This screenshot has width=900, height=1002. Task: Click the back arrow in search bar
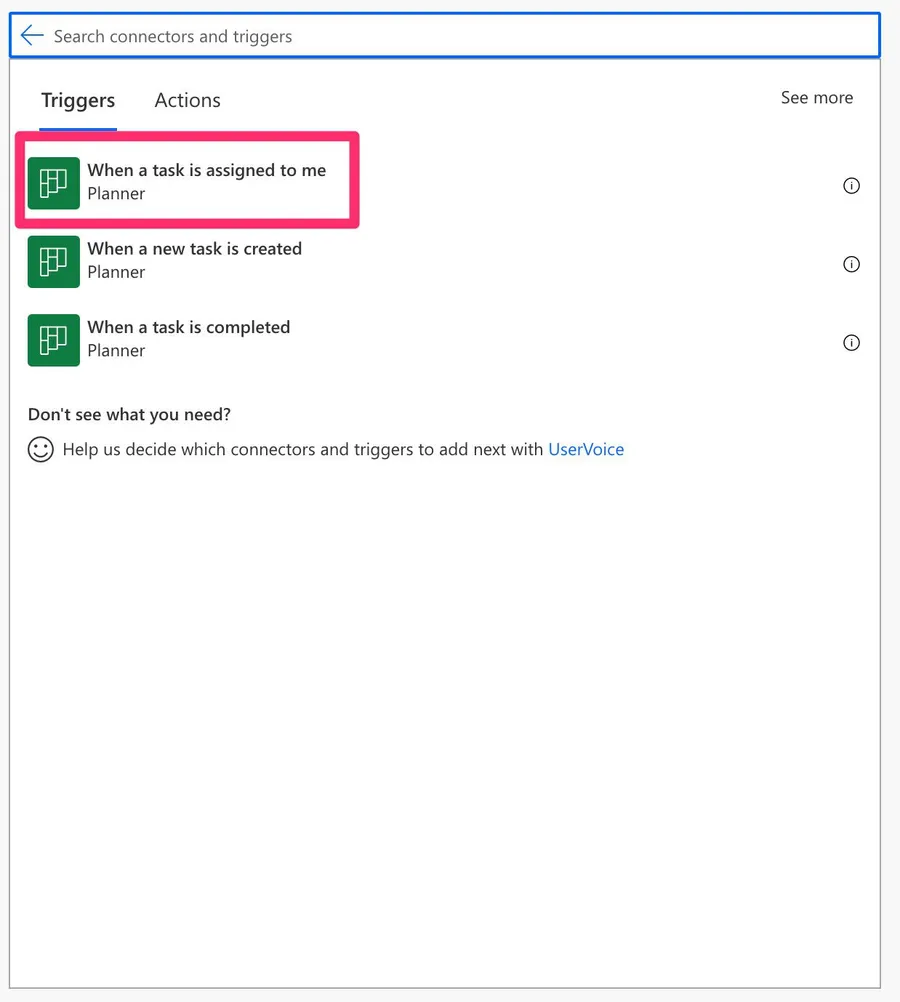pos(32,36)
